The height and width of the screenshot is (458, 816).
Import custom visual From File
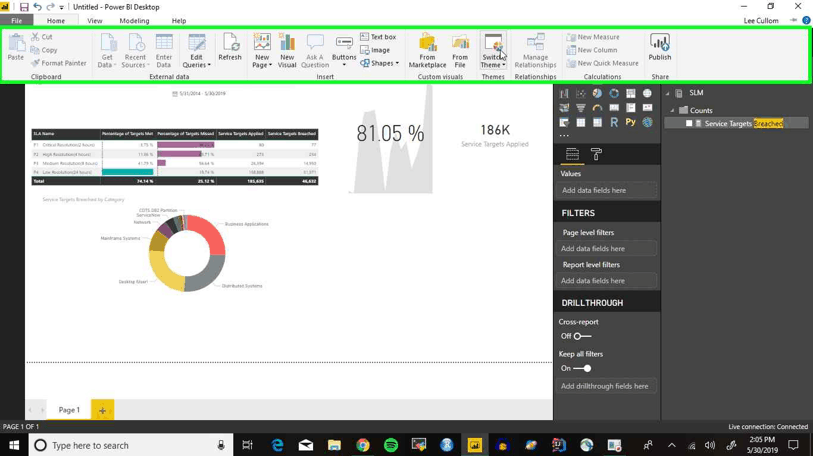pos(460,50)
